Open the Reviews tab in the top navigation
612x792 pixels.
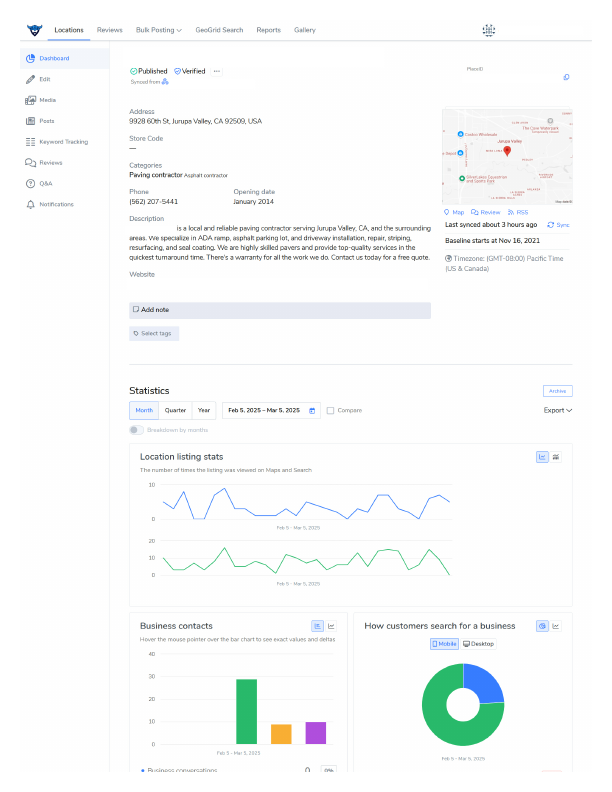click(x=110, y=30)
